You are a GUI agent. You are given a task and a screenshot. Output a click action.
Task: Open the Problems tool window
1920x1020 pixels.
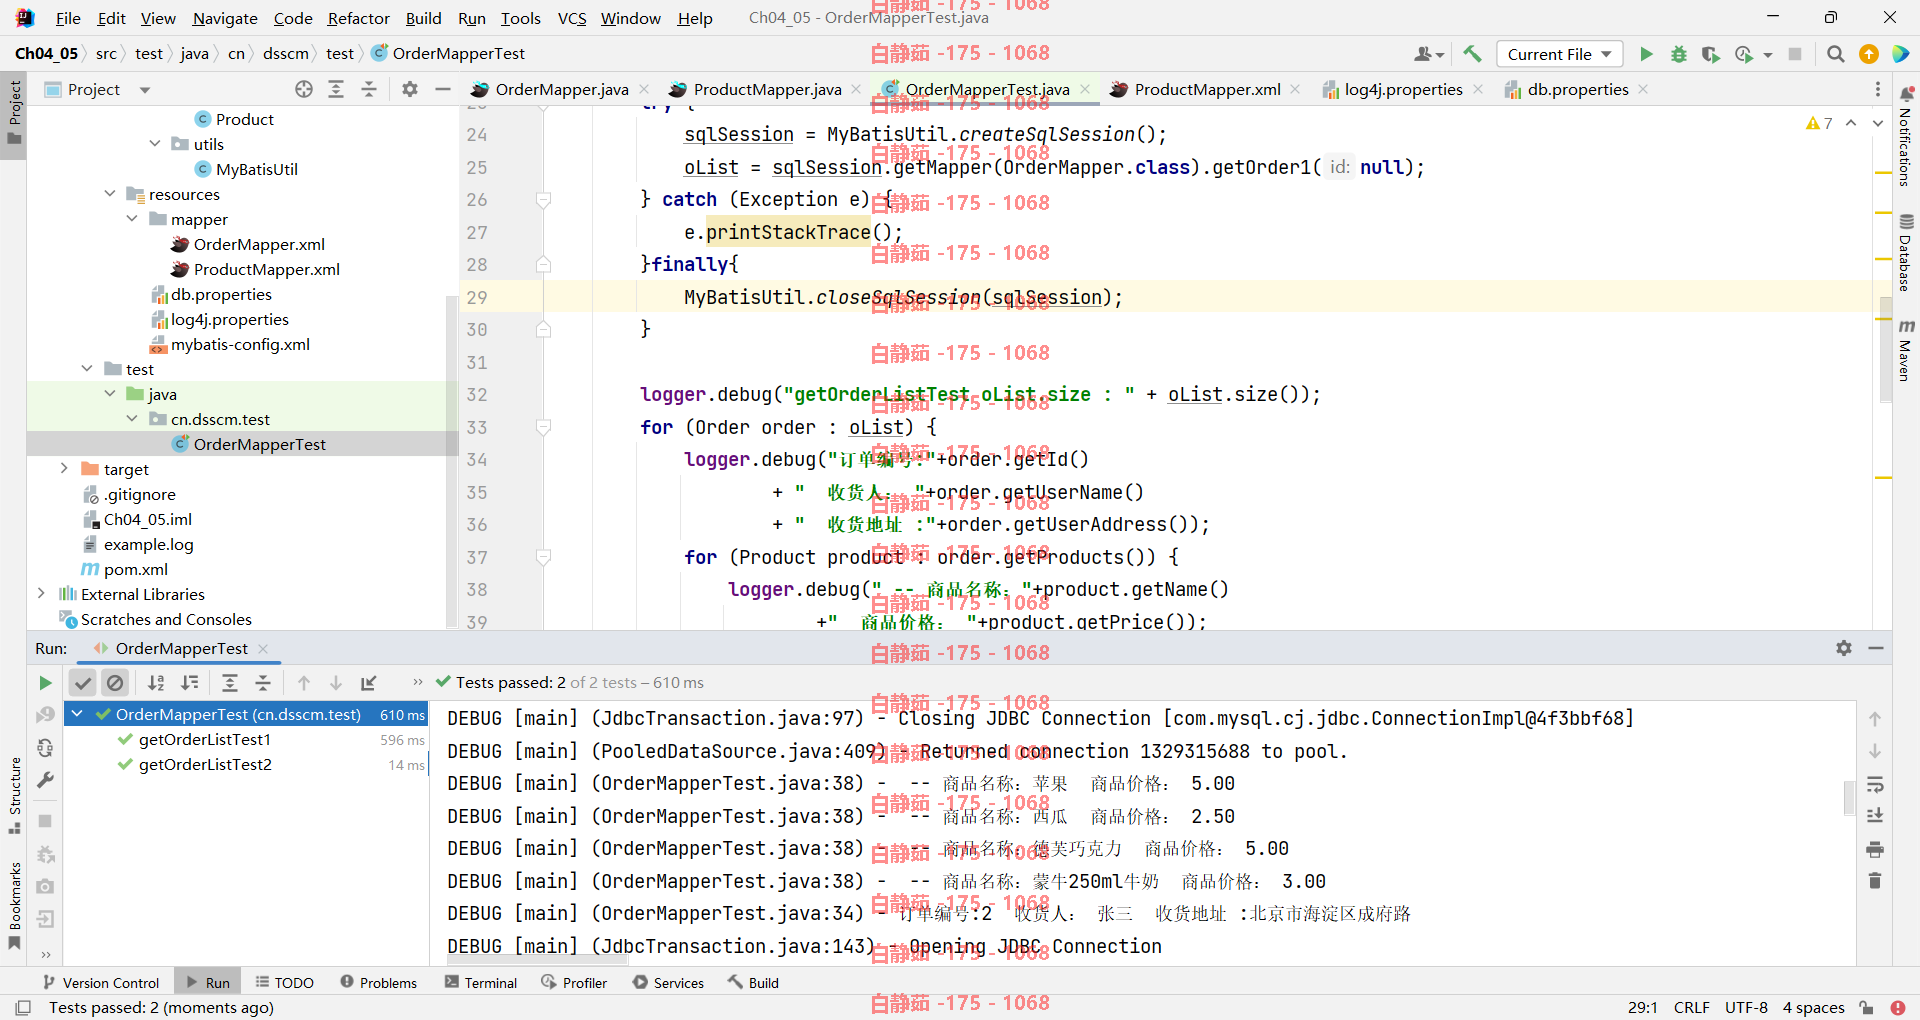pyautogui.click(x=379, y=983)
